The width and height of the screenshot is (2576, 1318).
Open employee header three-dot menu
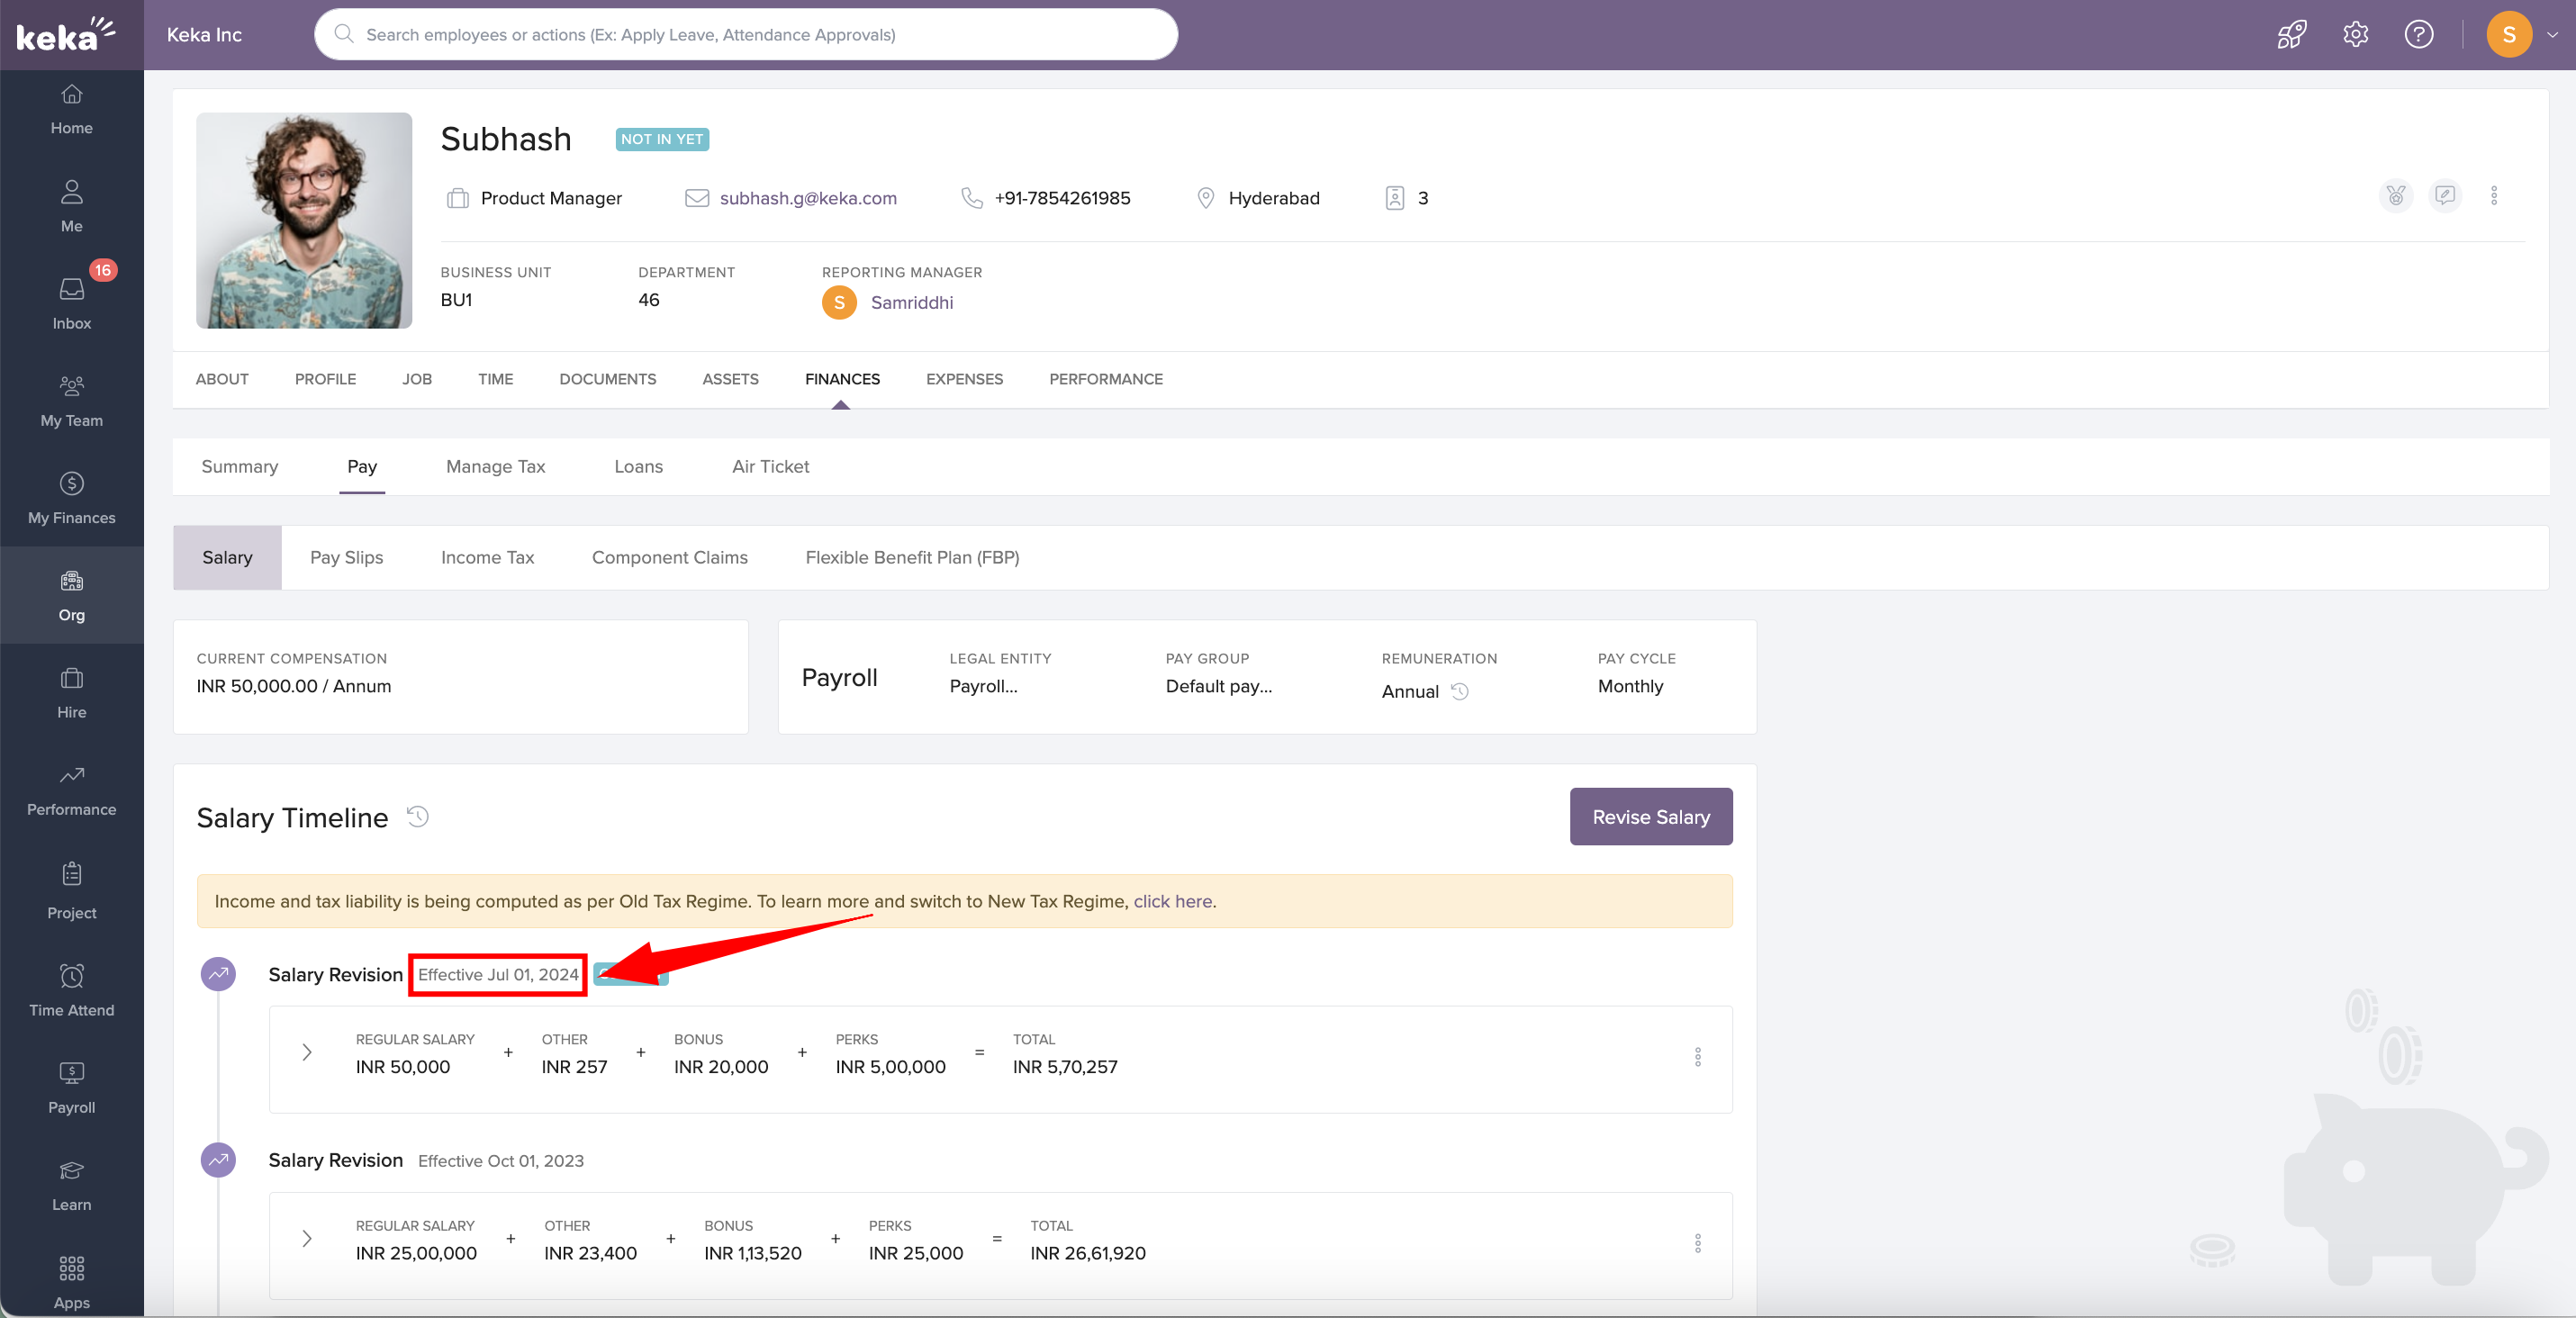[2493, 196]
